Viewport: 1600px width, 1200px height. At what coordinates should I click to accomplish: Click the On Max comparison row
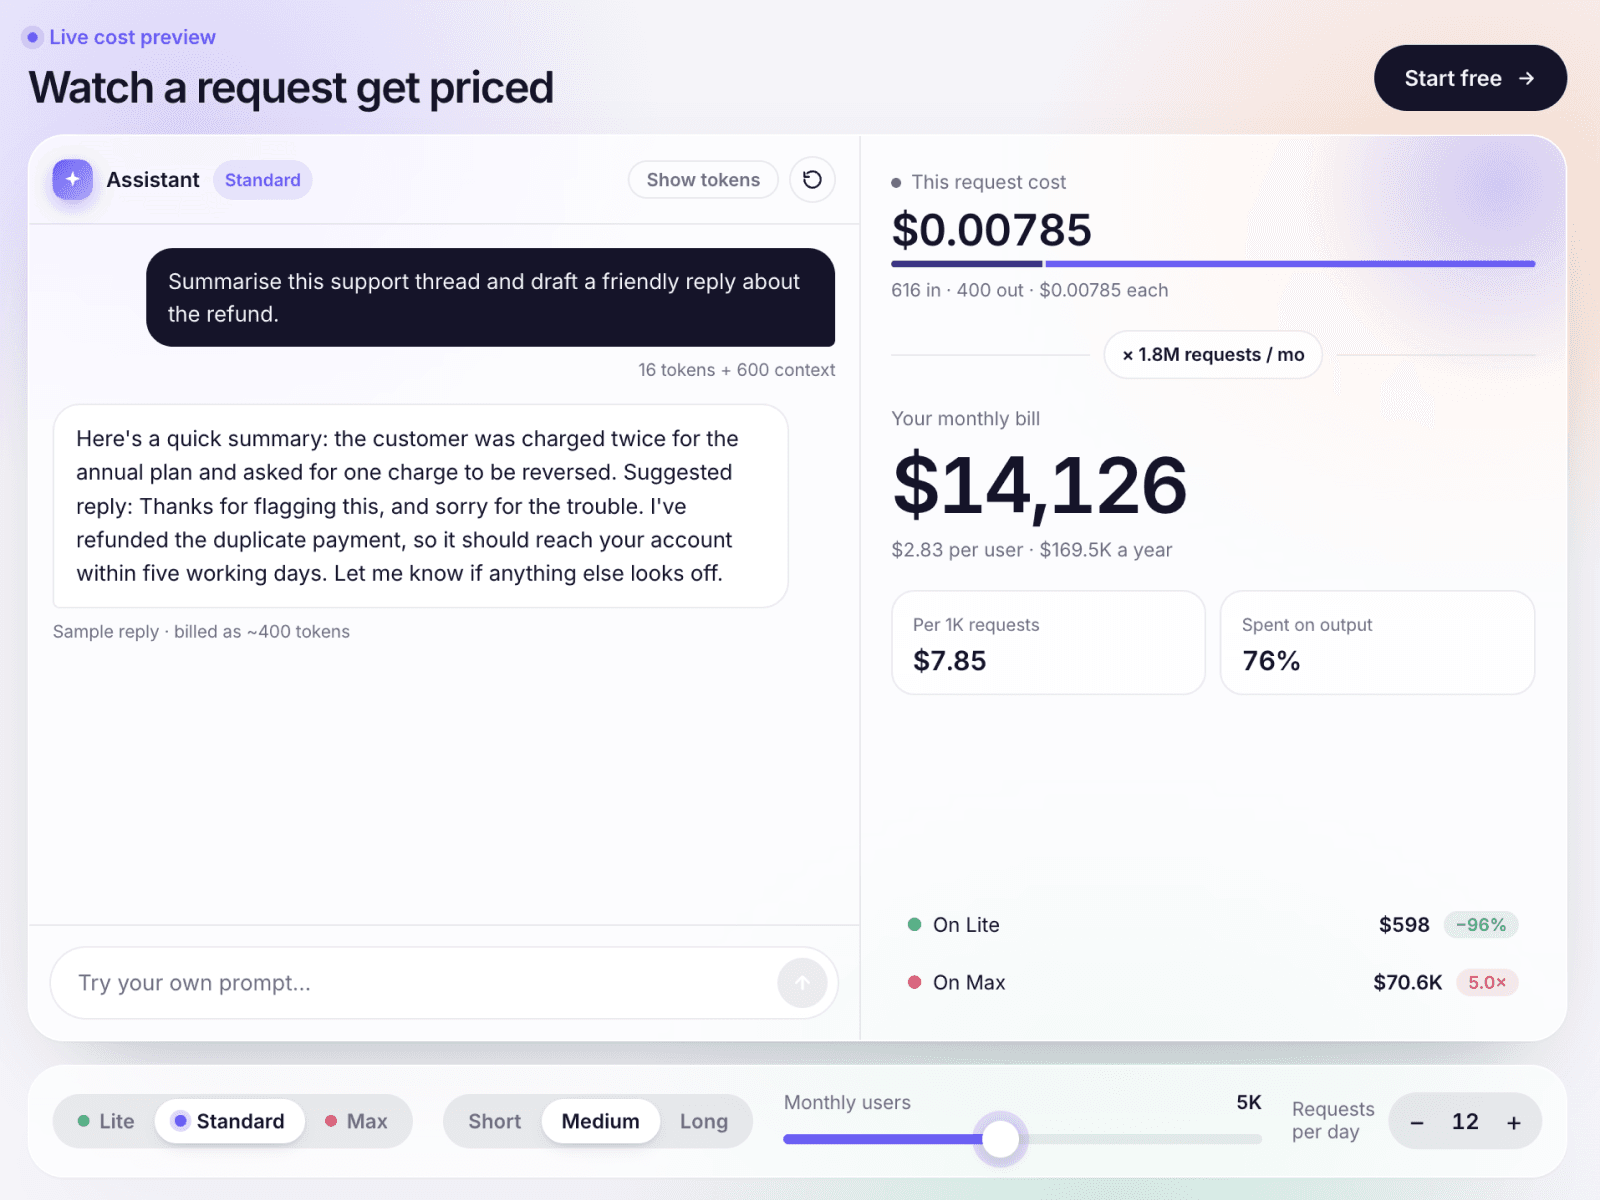point(1213,983)
